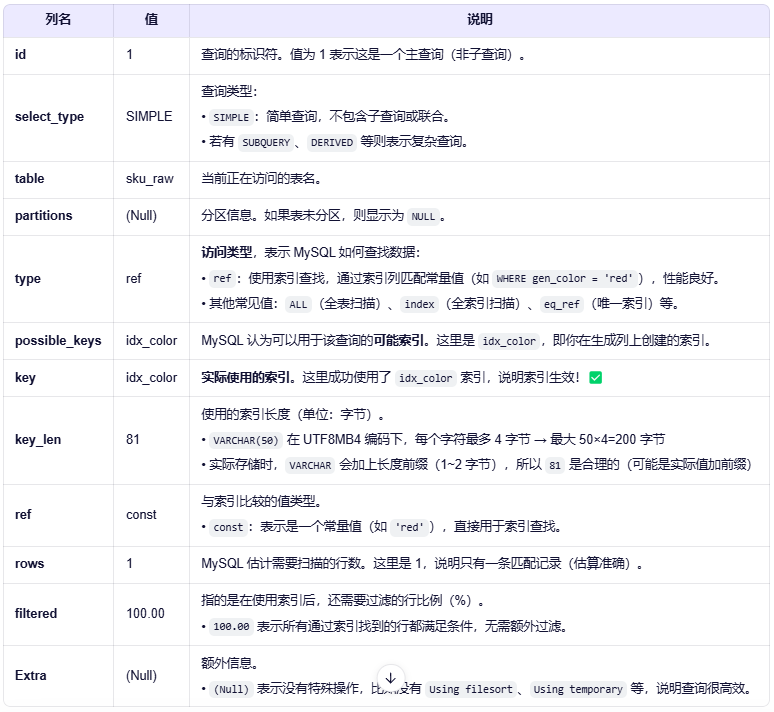Click the (Null) value in Extra row
The image size is (774, 712).
(x=141, y=675)
